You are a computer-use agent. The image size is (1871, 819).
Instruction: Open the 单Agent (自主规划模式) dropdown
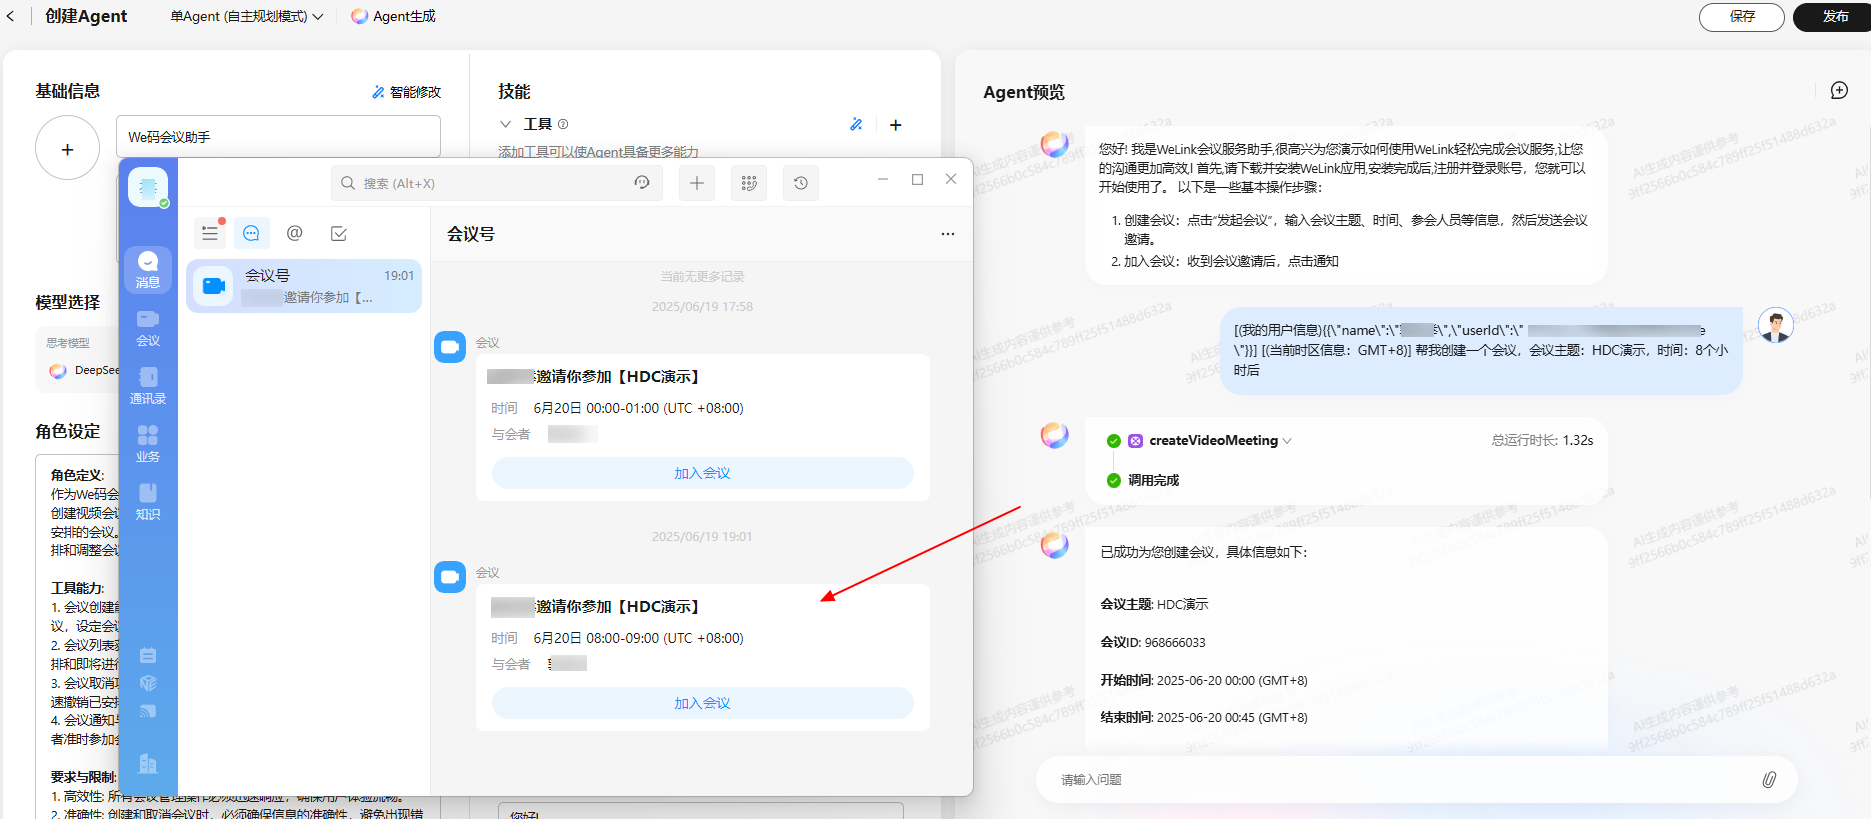(247, 16)
